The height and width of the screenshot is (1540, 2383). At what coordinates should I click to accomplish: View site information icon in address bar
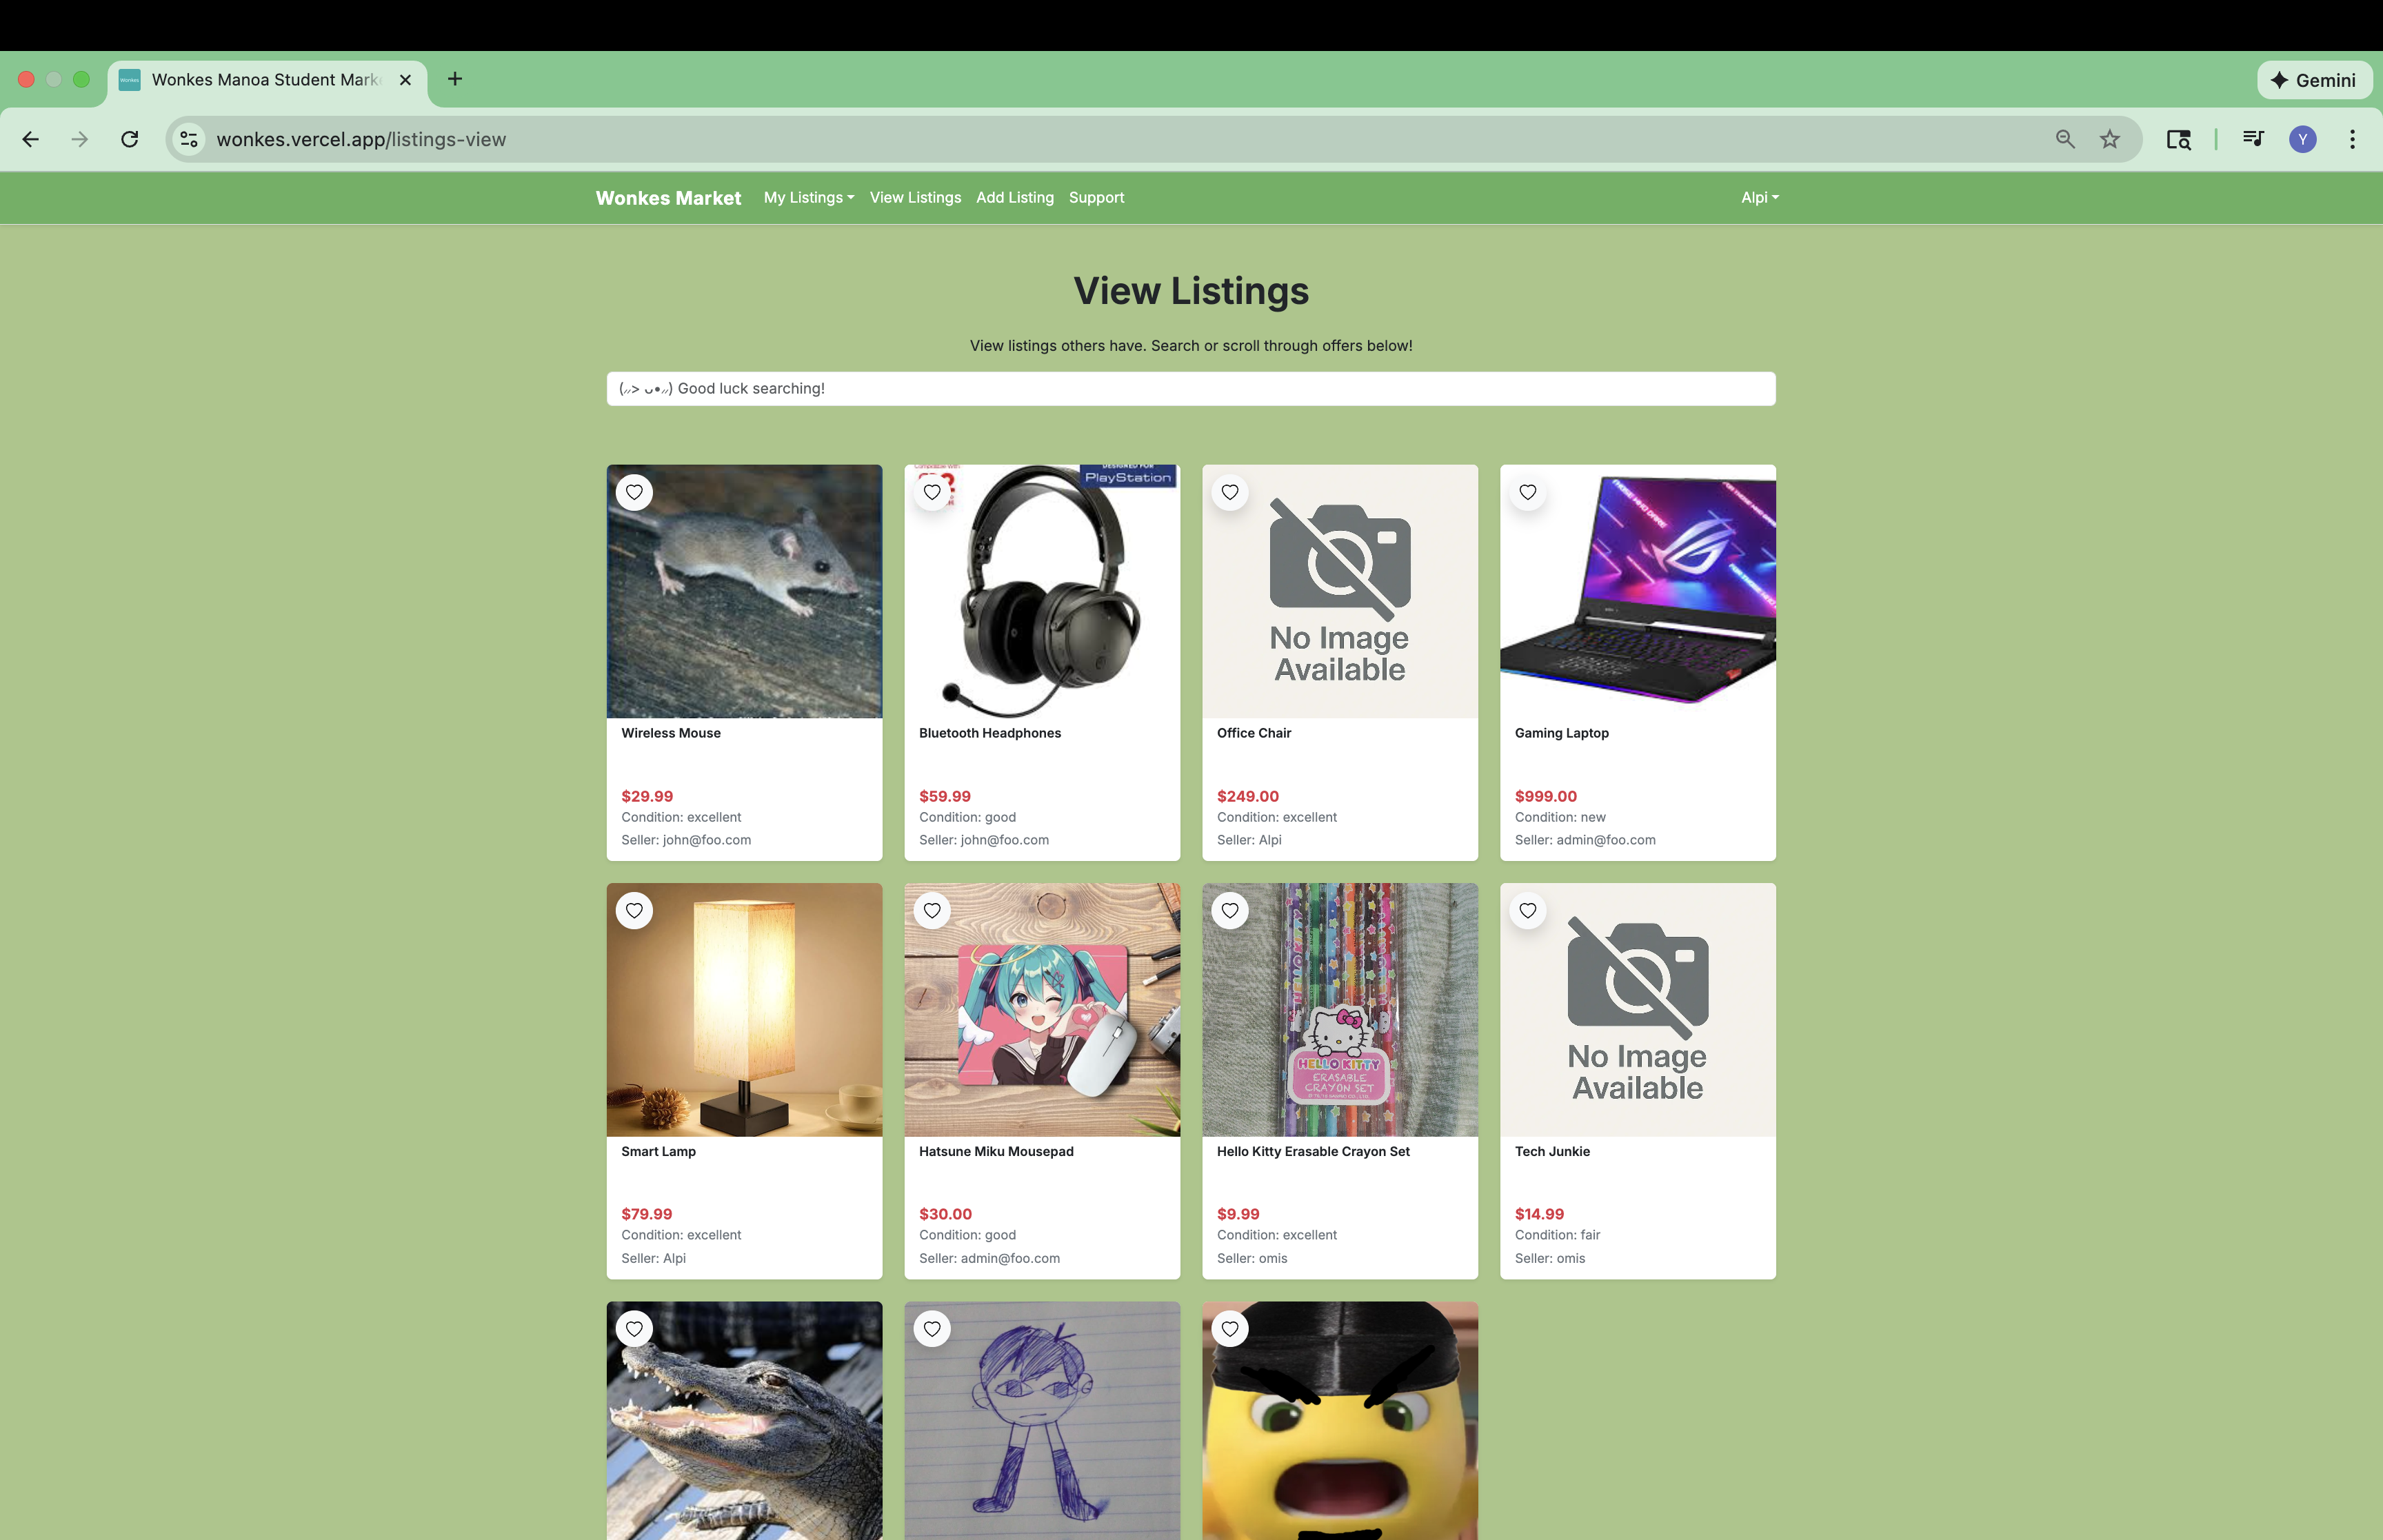(x=189, y=139)
